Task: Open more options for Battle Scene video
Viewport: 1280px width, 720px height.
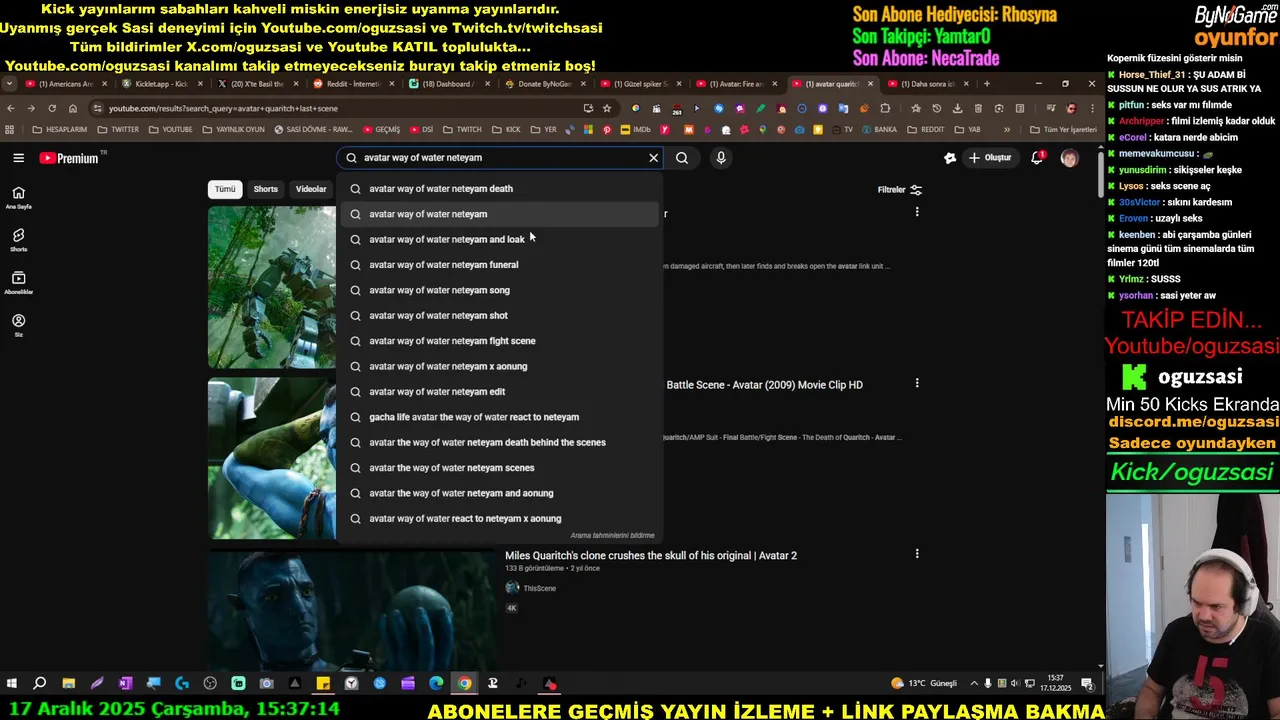Action: [x=916, y=383]
